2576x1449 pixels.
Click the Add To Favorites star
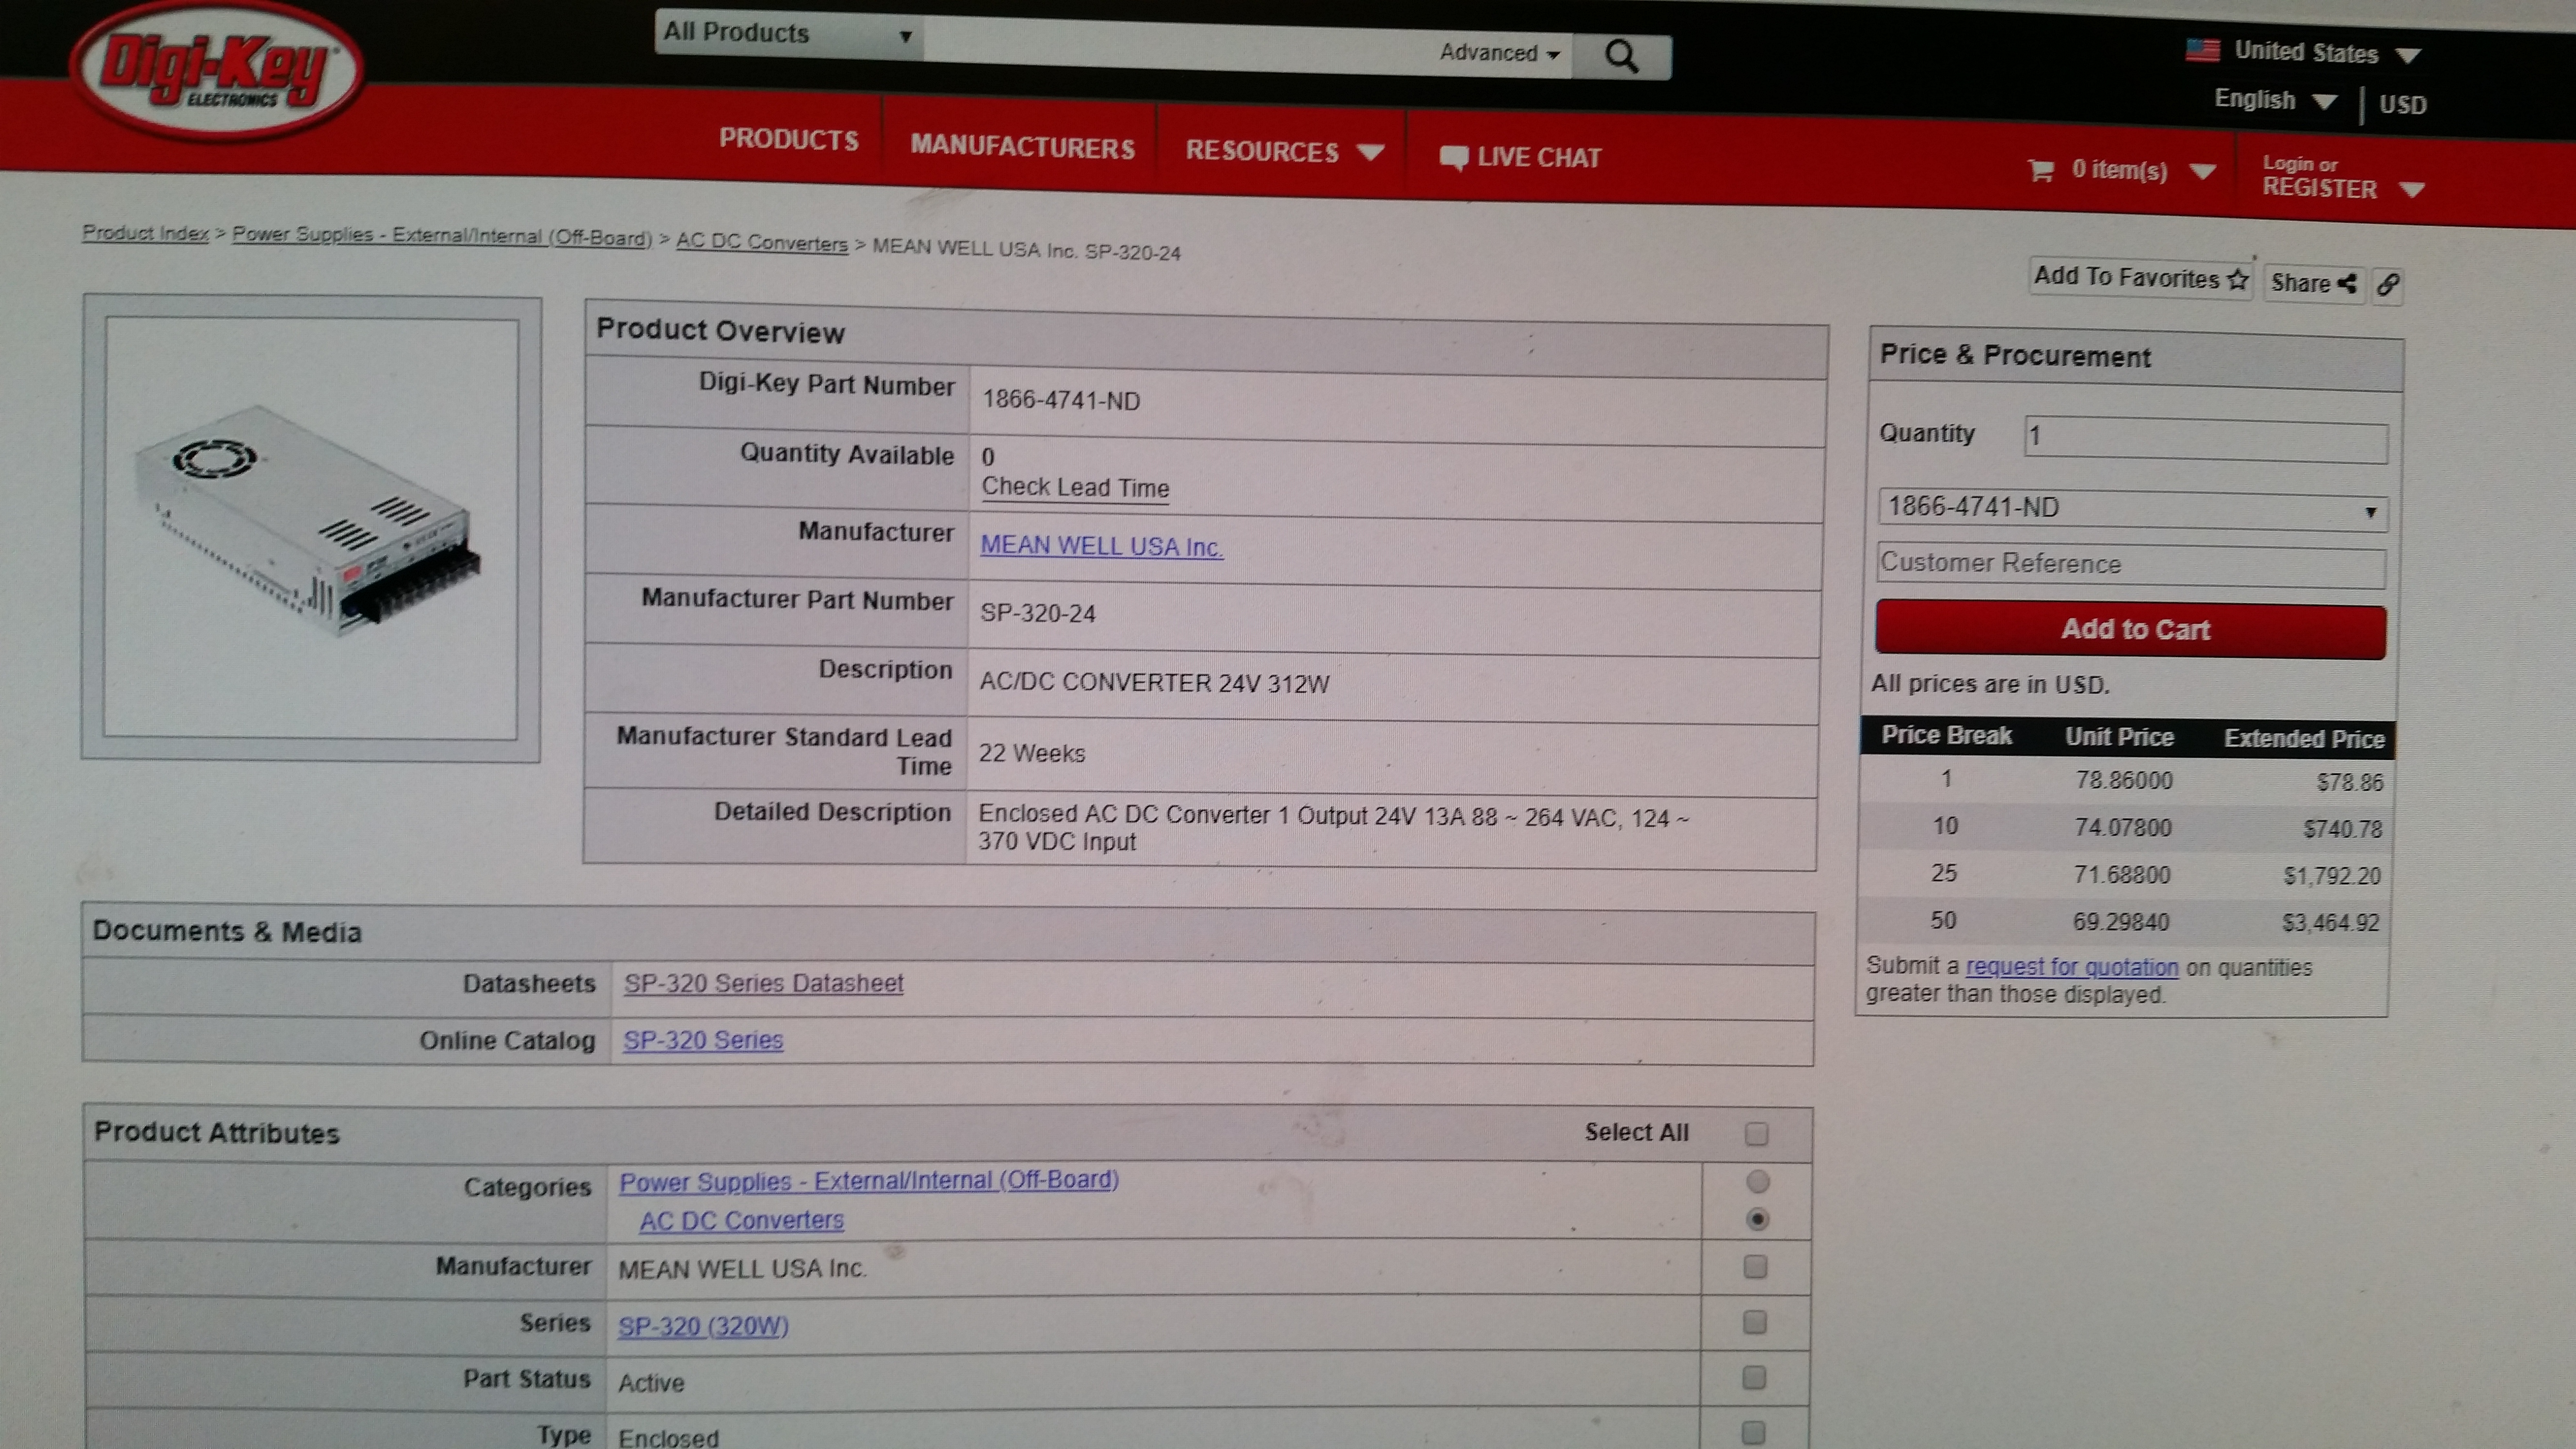coord(2238,280)
